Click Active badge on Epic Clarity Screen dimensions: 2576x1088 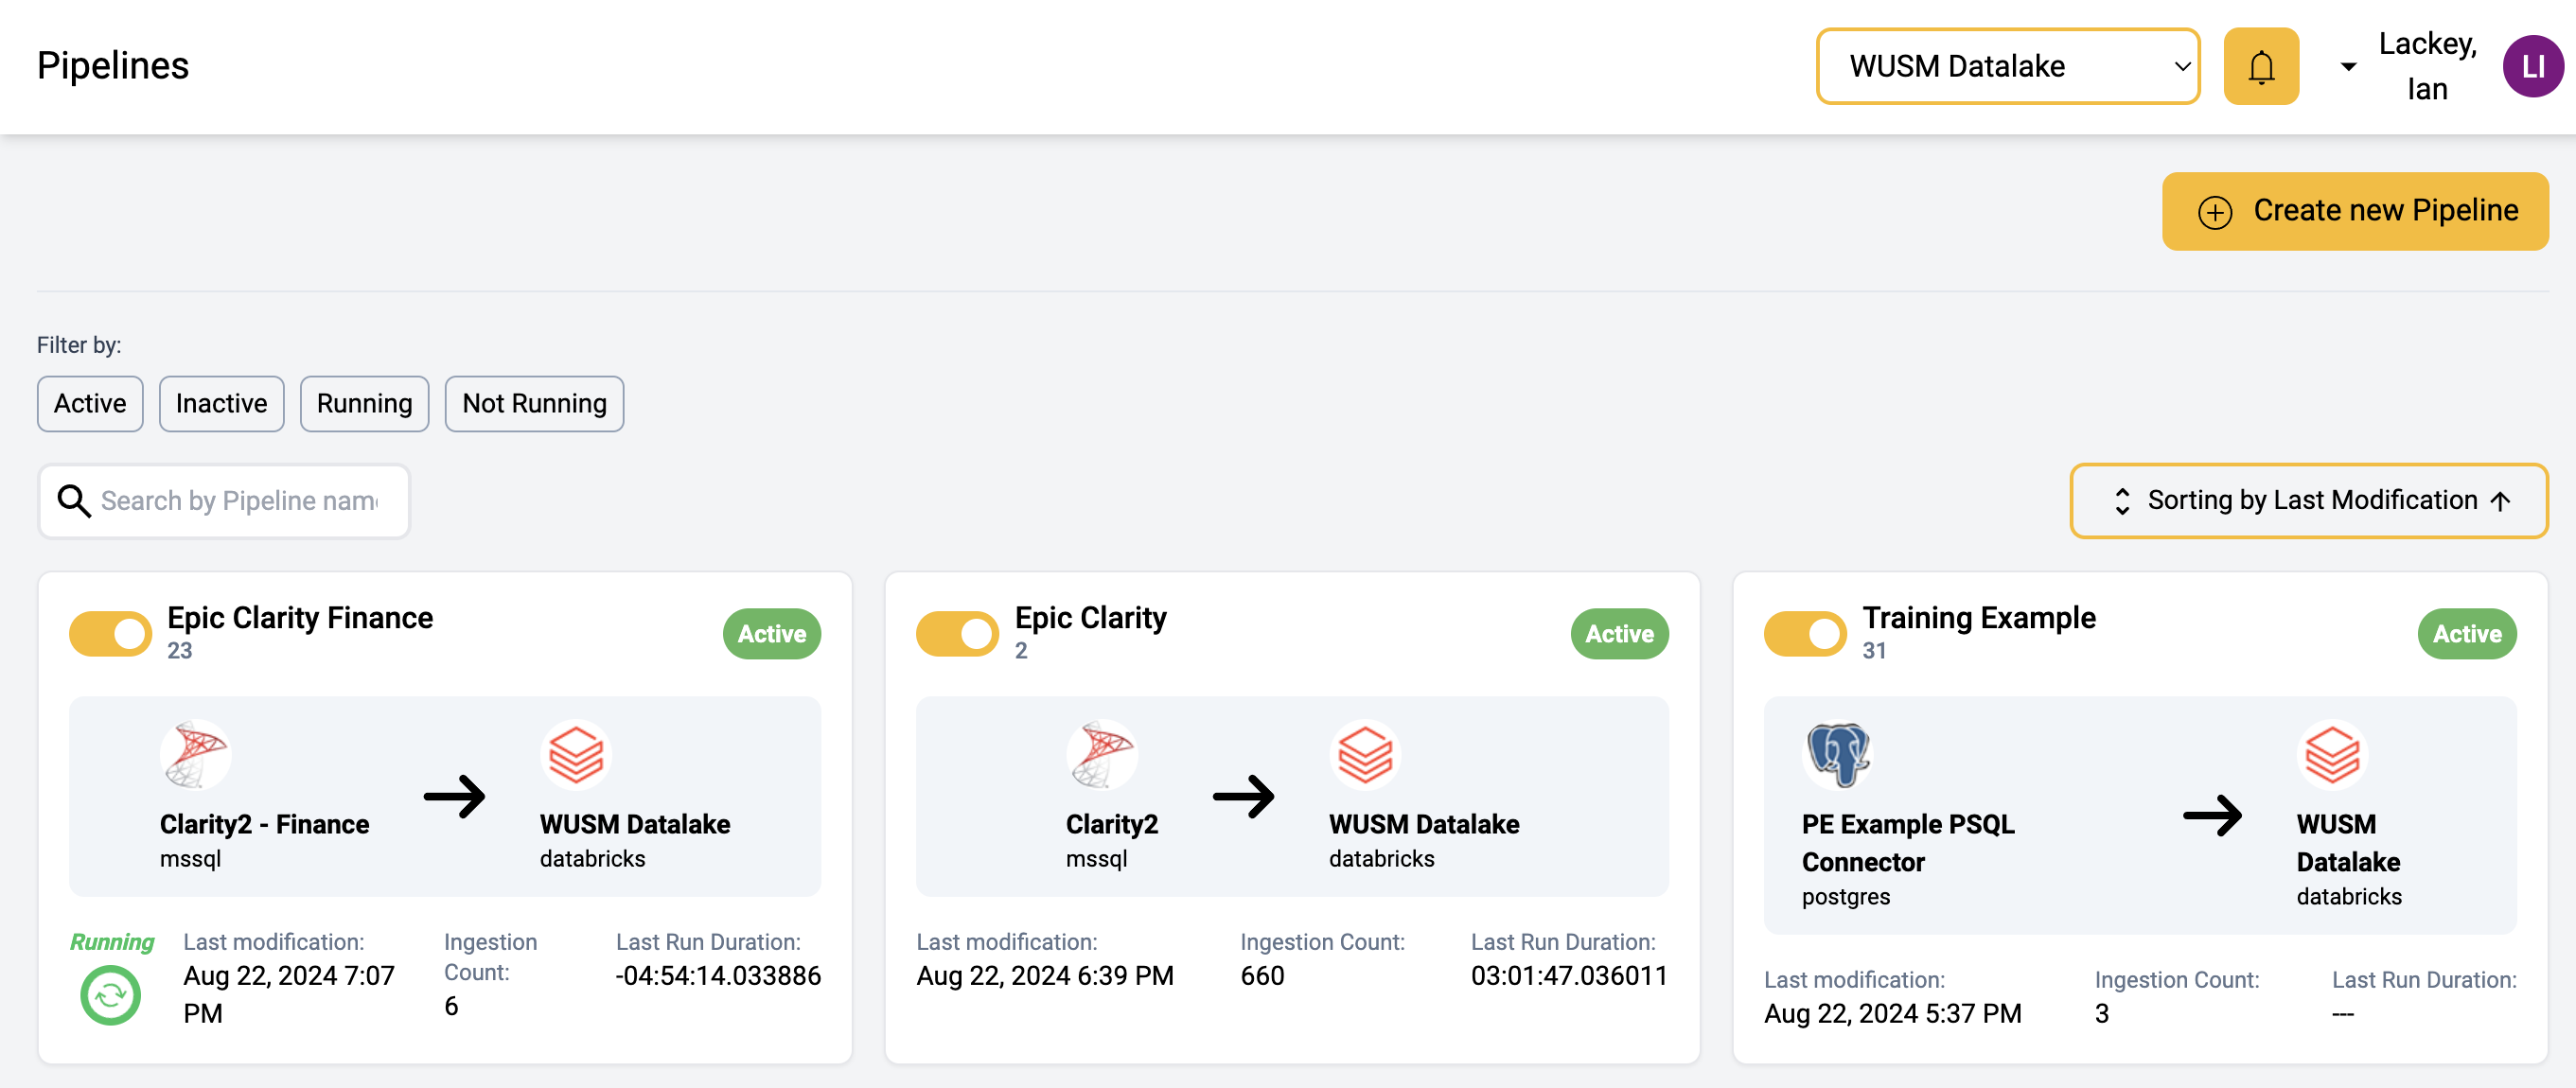click(1619, 634)
